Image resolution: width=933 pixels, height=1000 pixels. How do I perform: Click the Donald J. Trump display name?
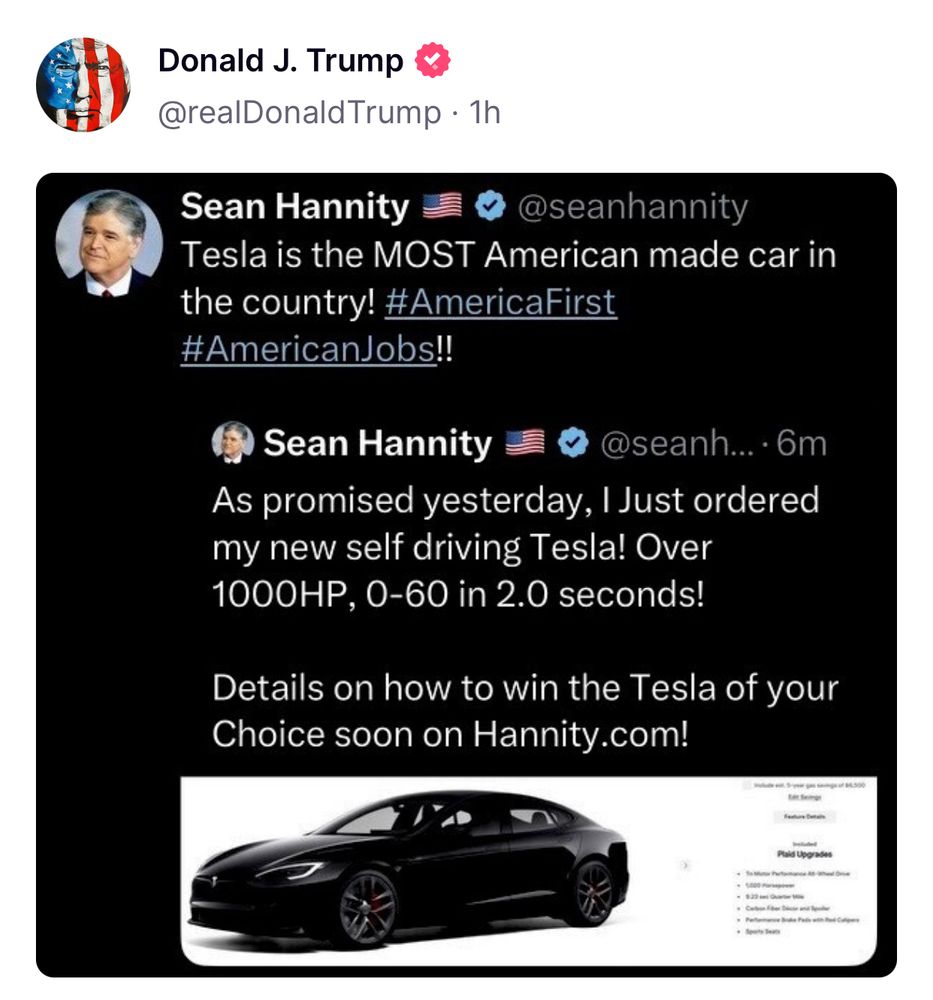[280, 62]
